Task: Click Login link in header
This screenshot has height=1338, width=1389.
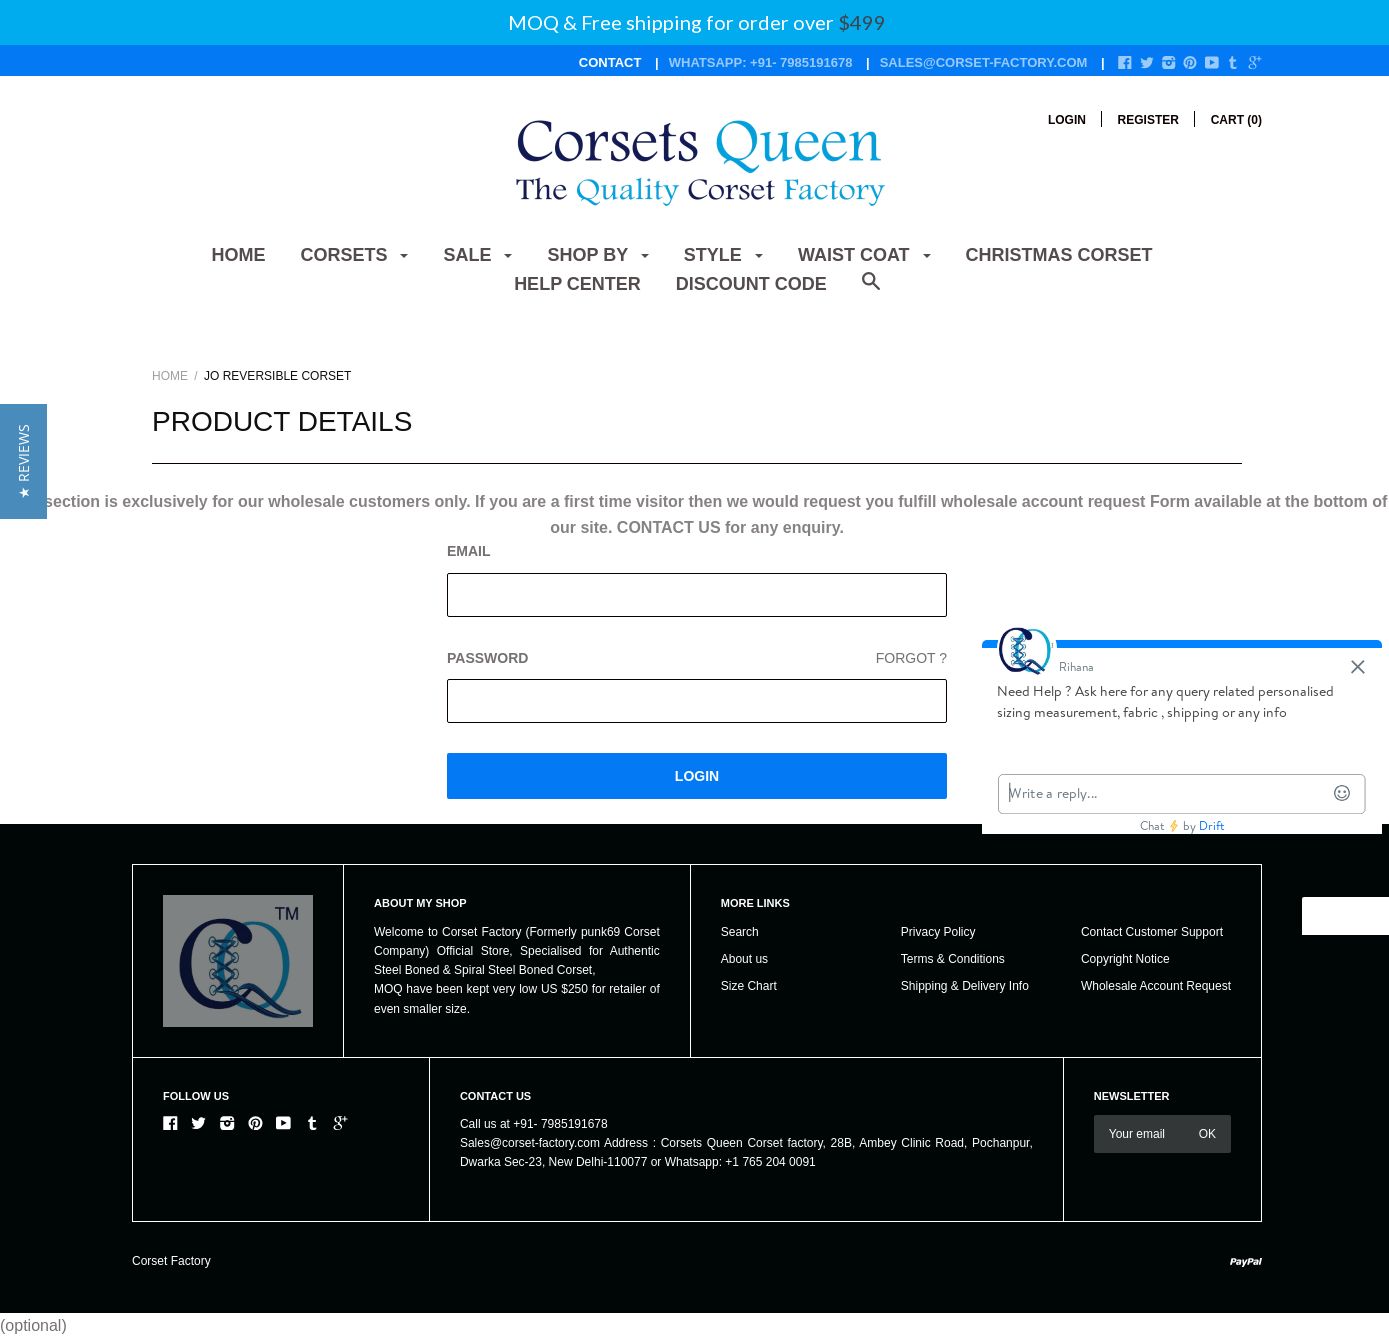Action: [1066, 120]
